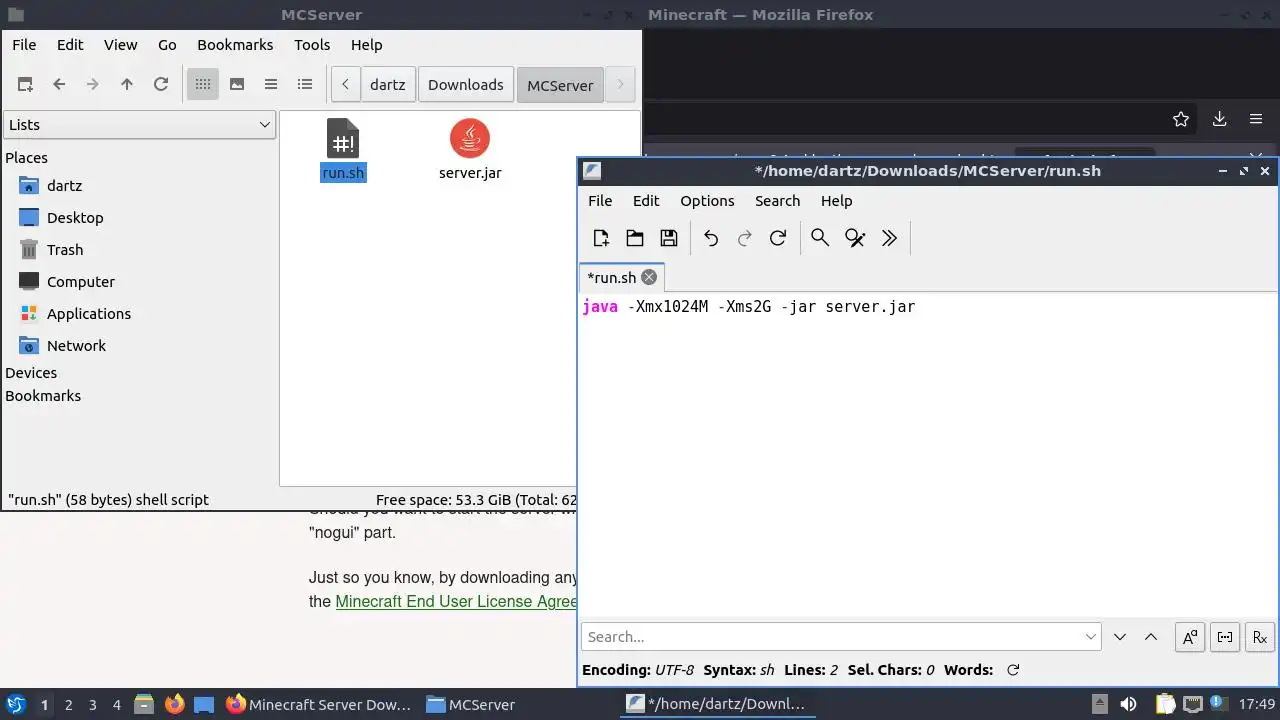This screenshot has height=720, width=1280.
Task: Open Minecraft End User License Agreement link
Action: click(456, 602)
